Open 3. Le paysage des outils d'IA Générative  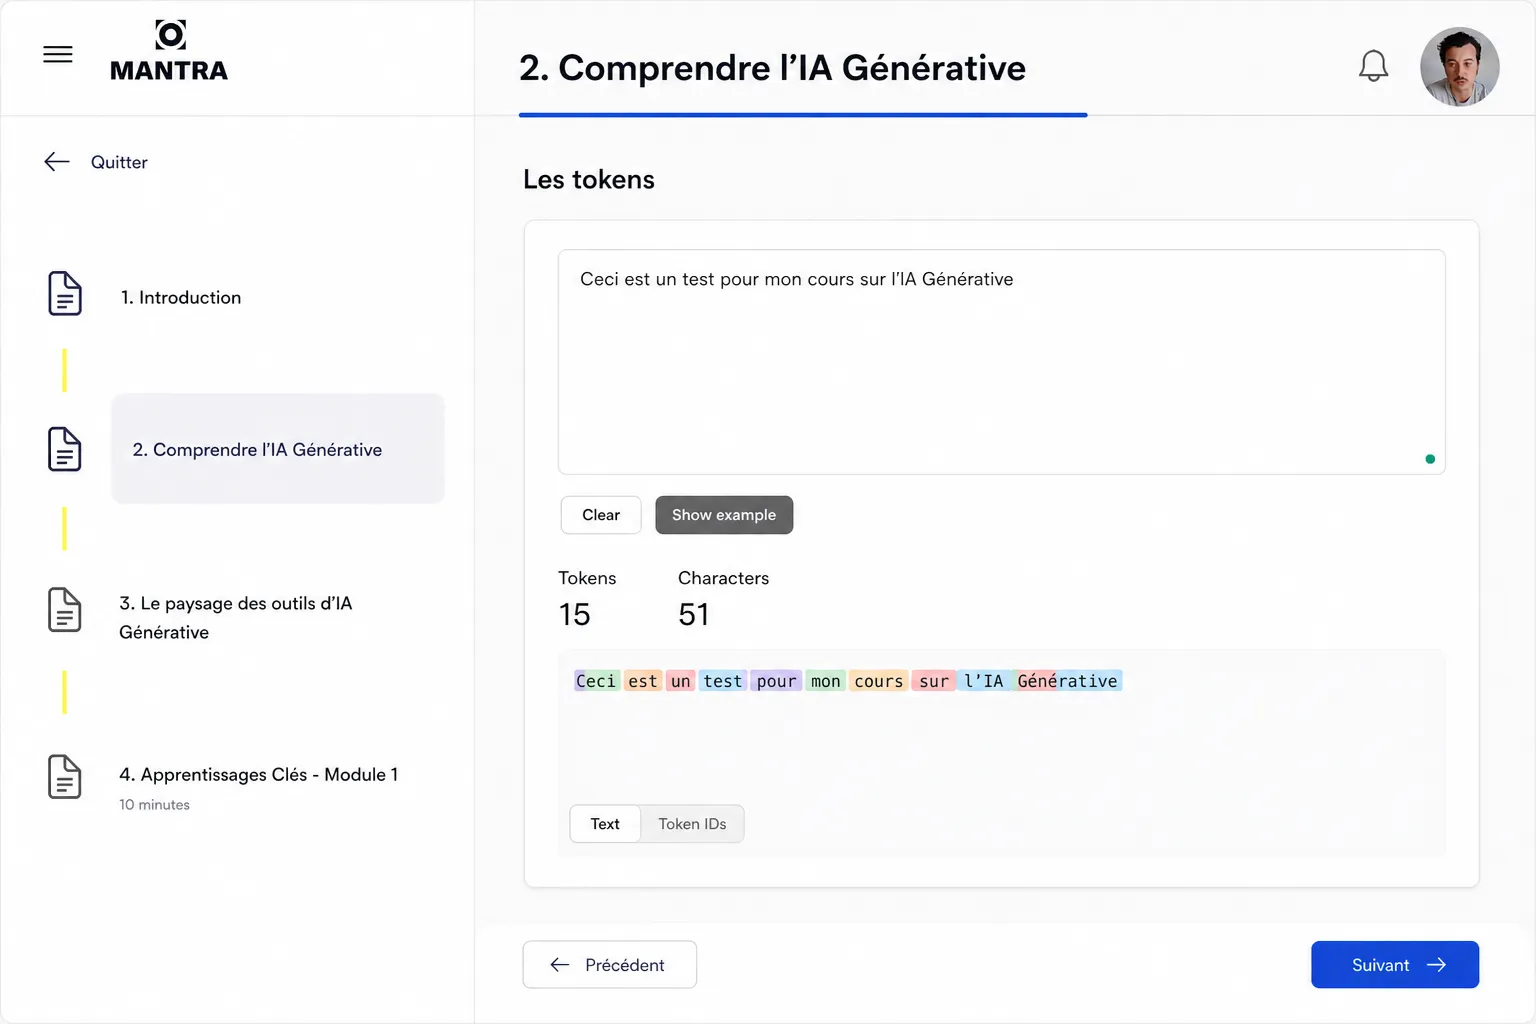236,617
